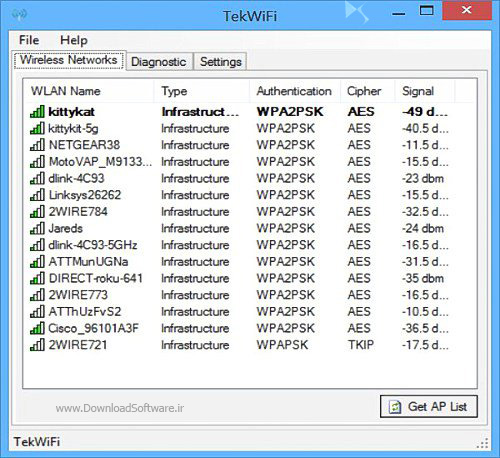
Task: Click the TKIP cipher cell
Action: [361, 345]
